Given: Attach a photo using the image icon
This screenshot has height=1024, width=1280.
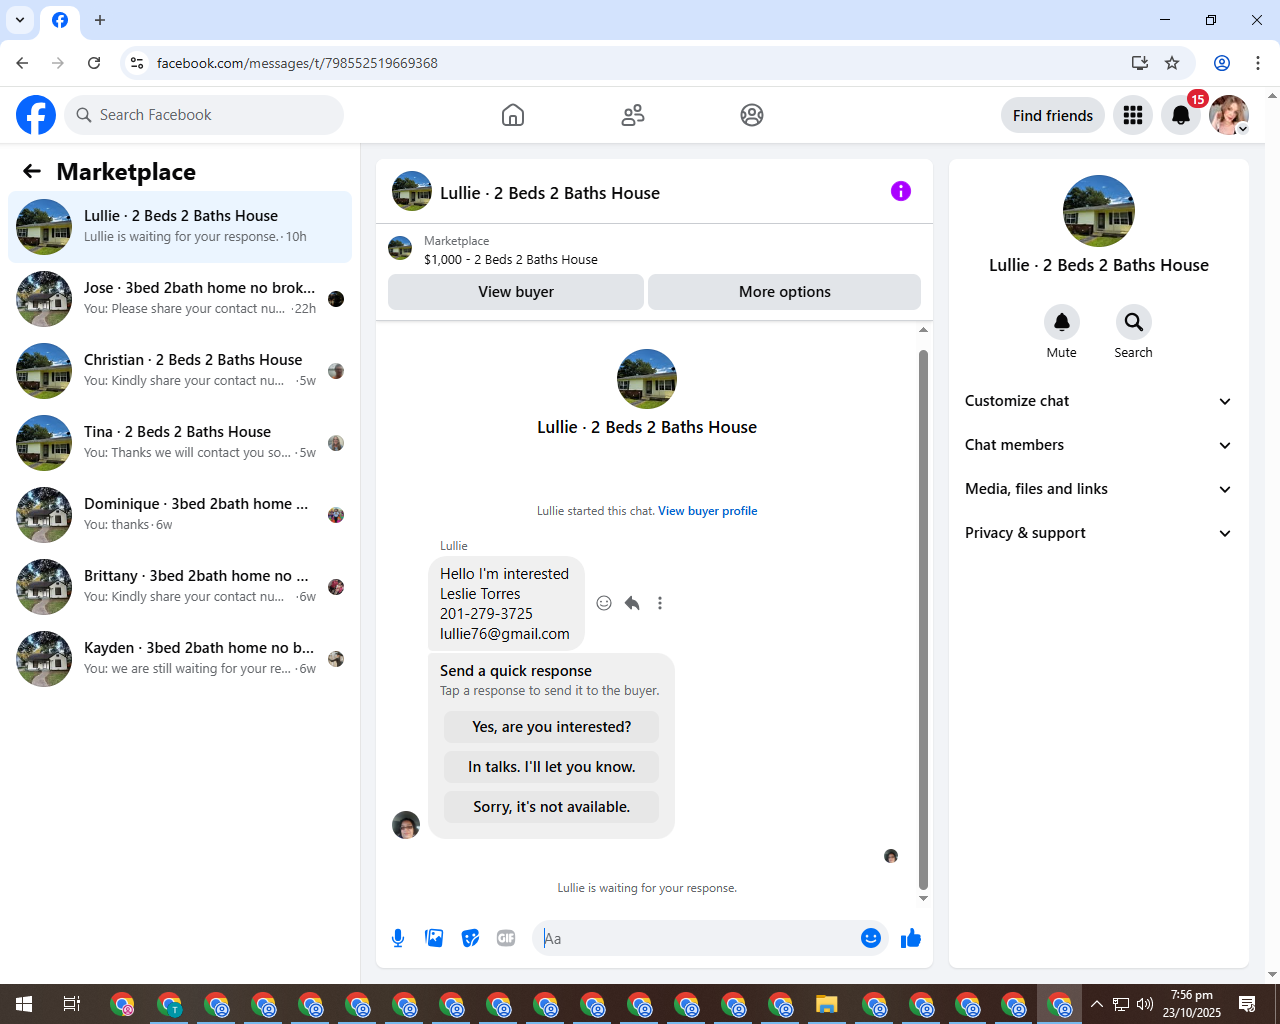Looking at the screenshot, I should (434, 938).
